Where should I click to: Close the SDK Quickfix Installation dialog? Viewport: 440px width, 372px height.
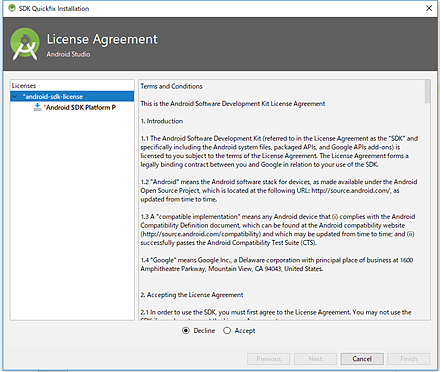(x=429, y=8)
